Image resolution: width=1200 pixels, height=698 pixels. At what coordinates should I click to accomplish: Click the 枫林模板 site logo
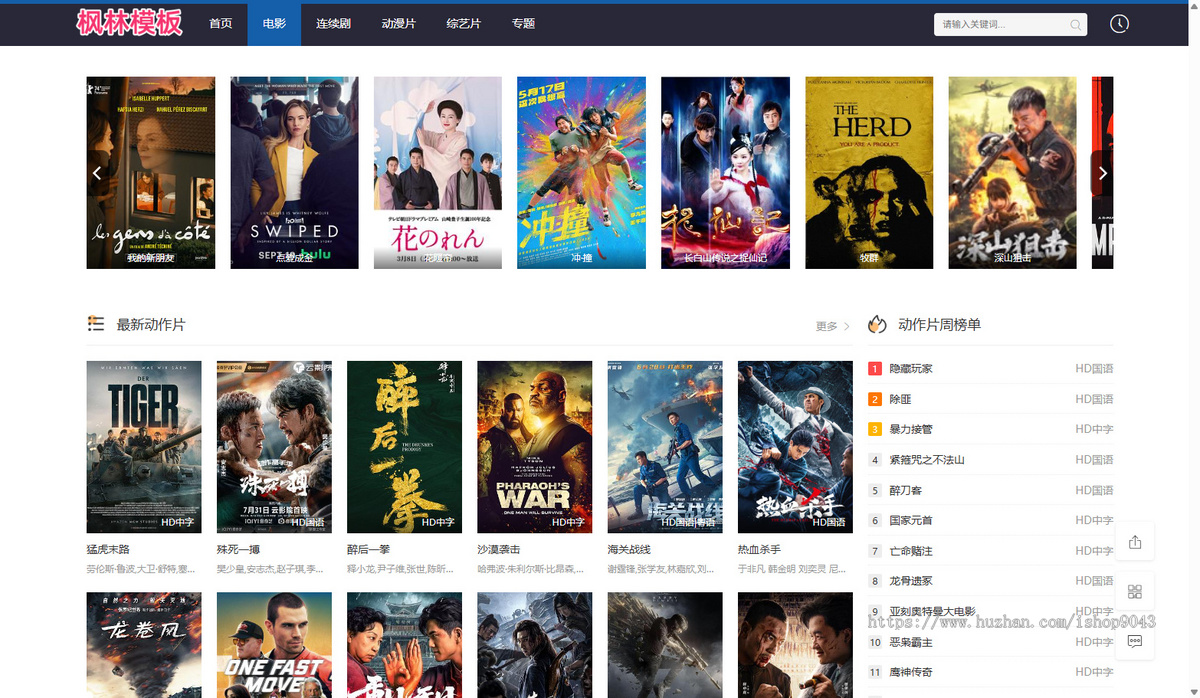pyautogui.click(x=130, y=23)
